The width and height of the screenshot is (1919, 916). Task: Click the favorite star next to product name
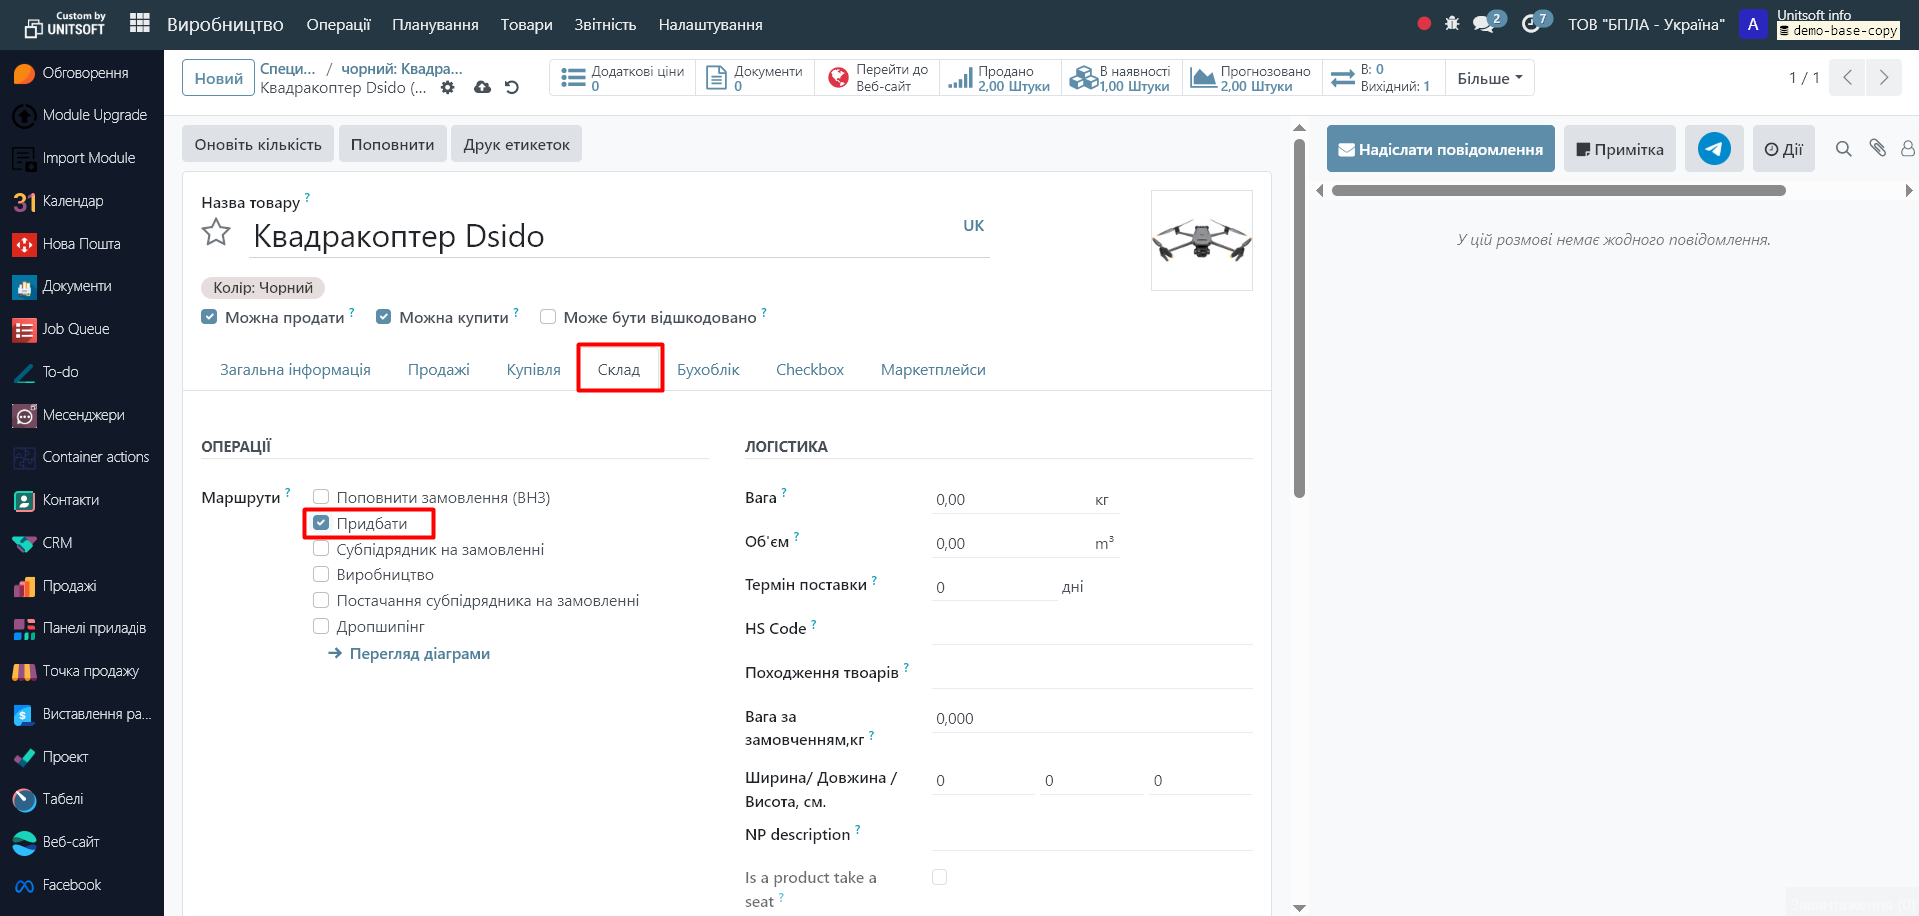[x=216, y=233]
